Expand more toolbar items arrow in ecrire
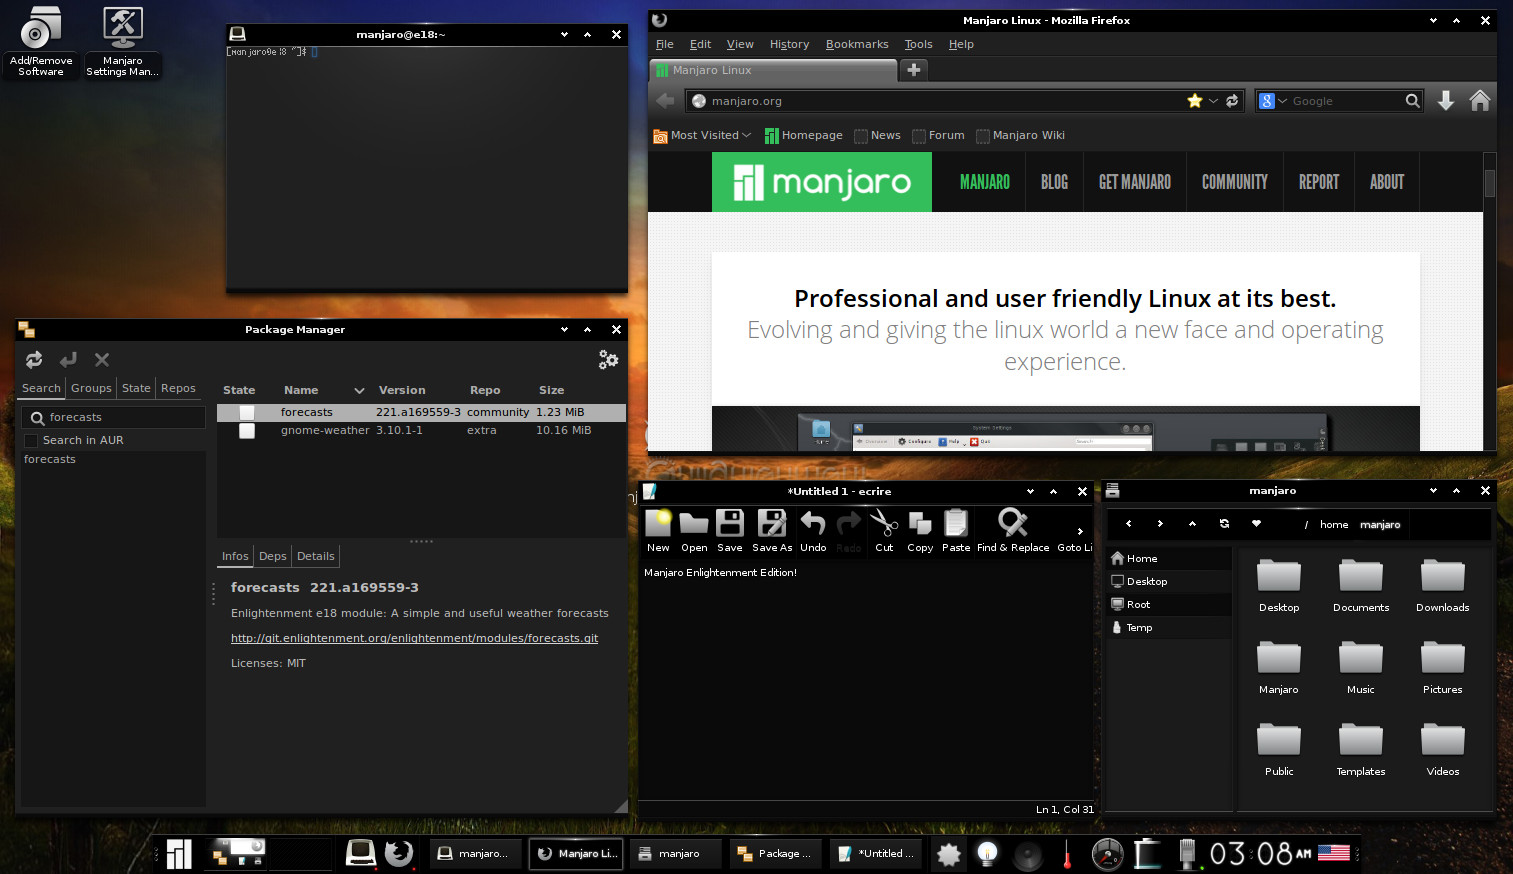 click(x=1080, y=531)
